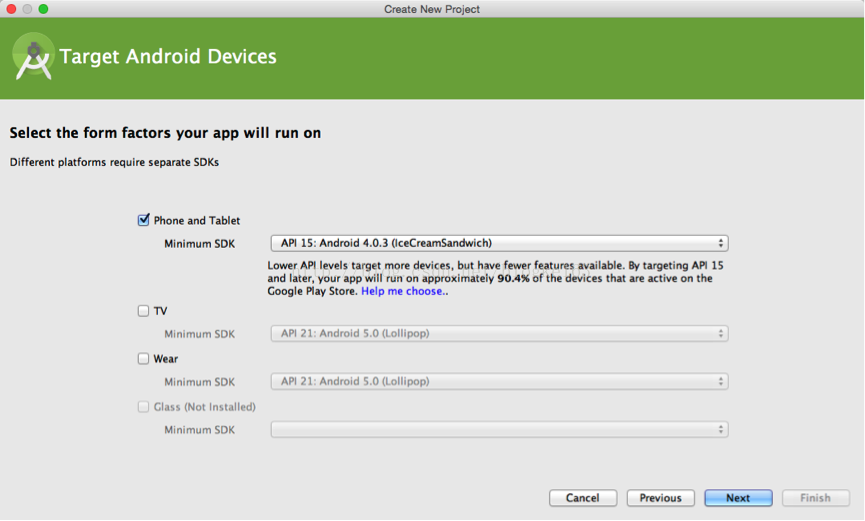Uncheck the Phone and Tablet checkbox
865x521 pixels.
coord(143,220)
